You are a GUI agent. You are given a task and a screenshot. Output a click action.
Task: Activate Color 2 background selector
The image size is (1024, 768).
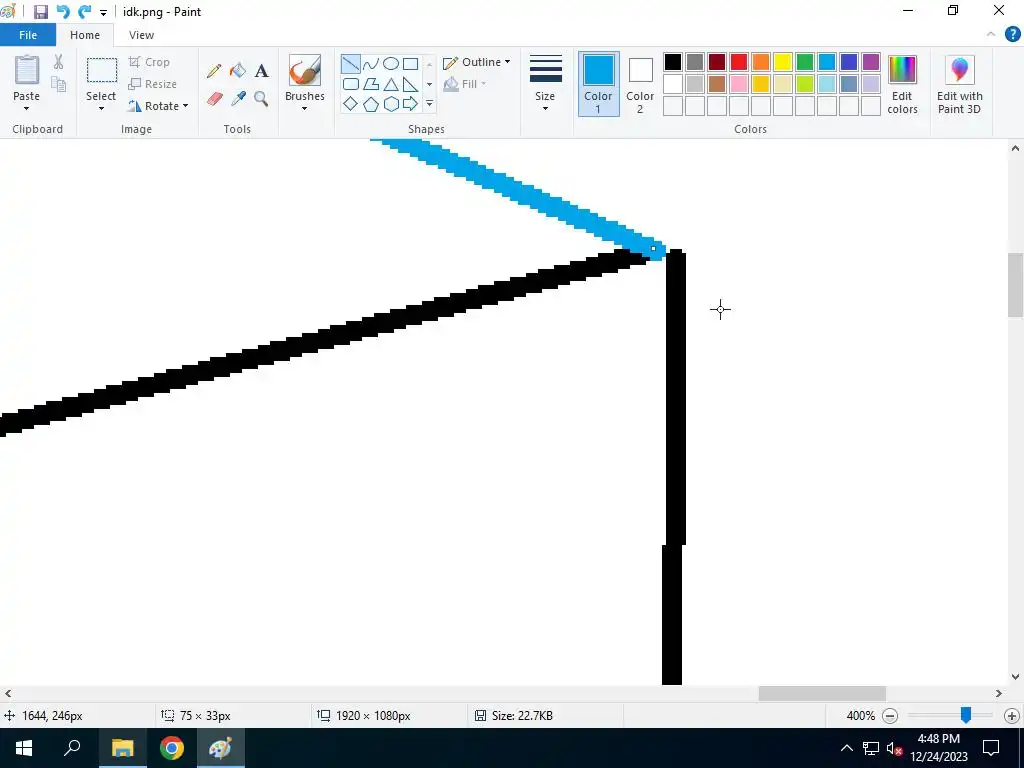click(x=640, y=84)
